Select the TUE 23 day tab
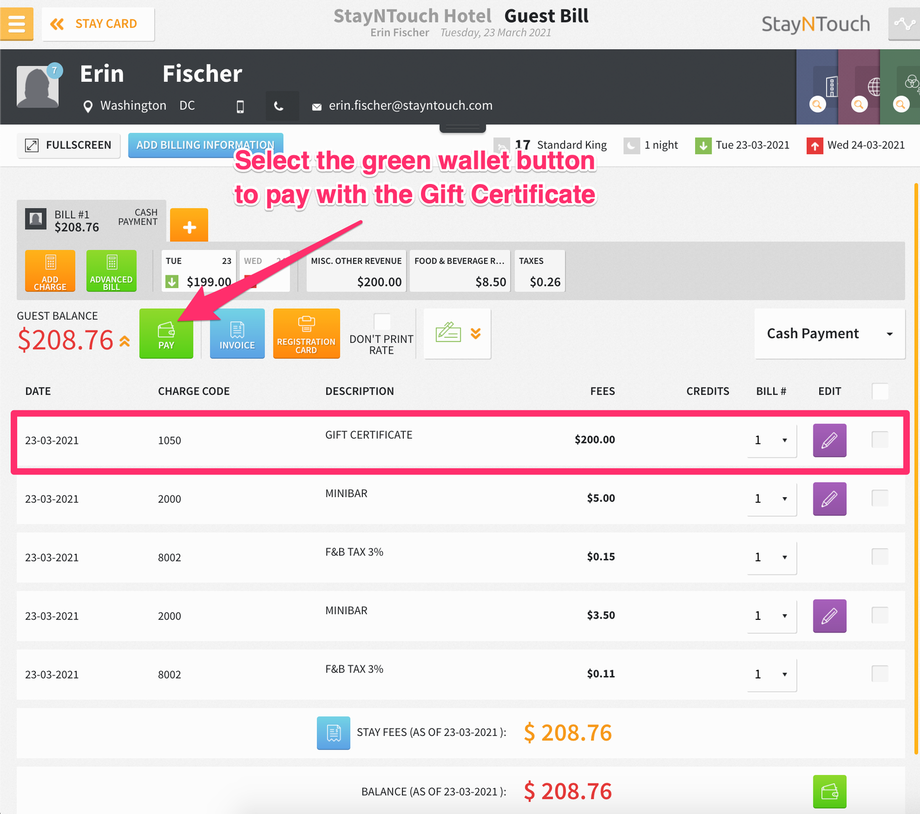This screenshot has height=814, width=920. 198,271
